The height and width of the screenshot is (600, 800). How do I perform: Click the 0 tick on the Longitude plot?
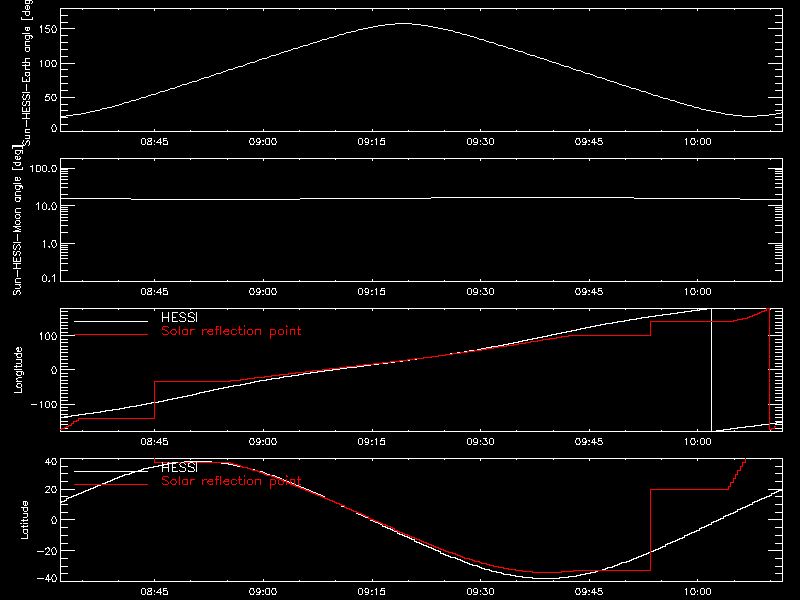[x=55, y=370]
